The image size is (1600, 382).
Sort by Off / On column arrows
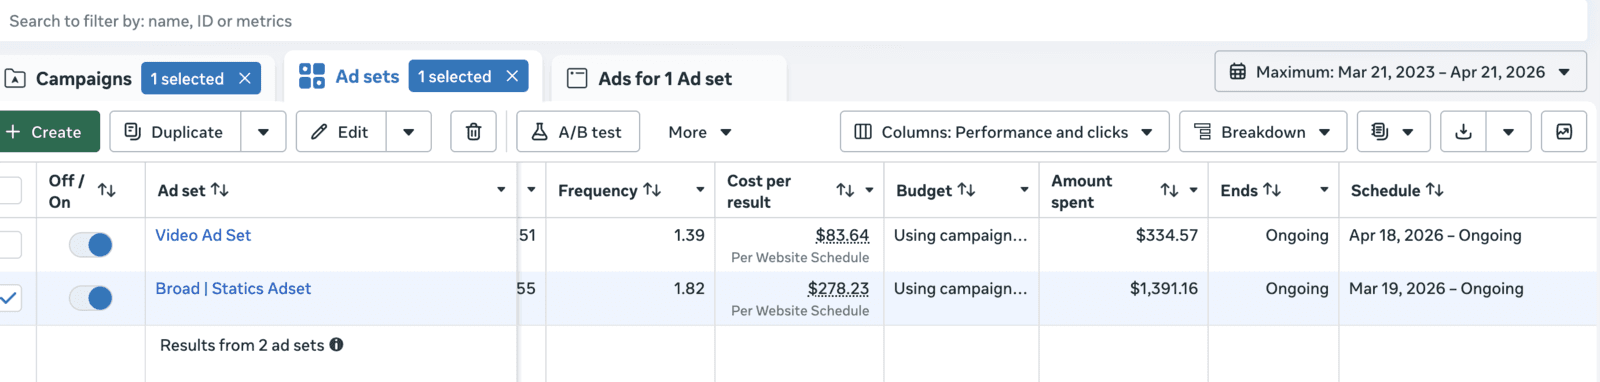(x=107, y=190)
